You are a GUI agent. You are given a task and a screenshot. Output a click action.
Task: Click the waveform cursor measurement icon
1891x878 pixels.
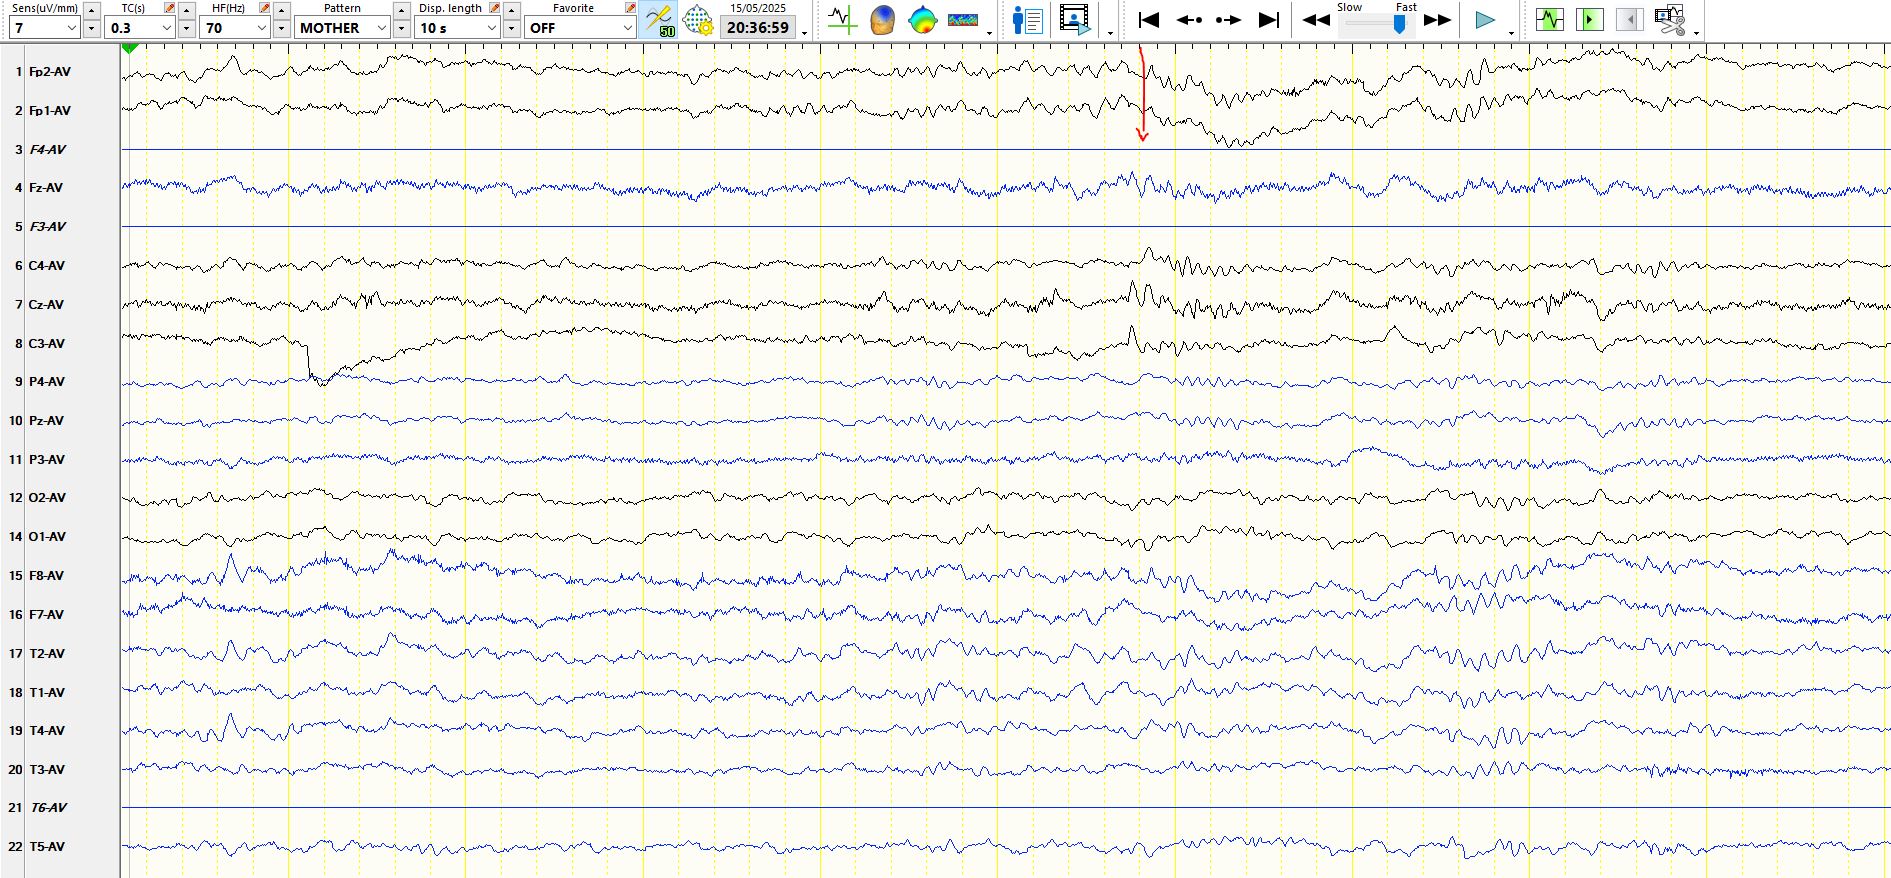pyautogui.click(x=843, y=19)
